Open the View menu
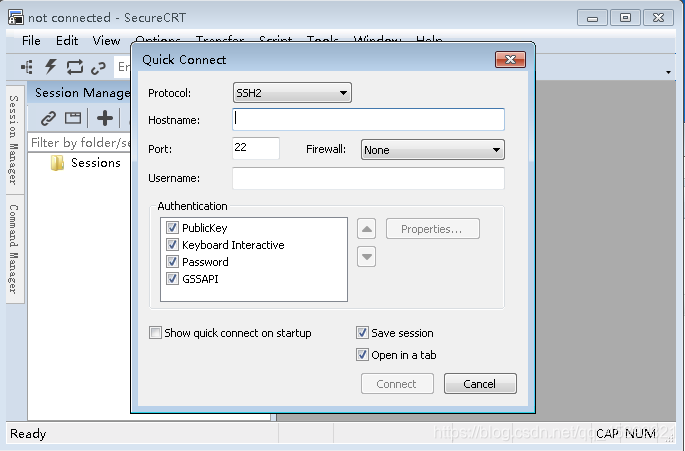Image resolution: width=685 pixels, height=451 pixels. coord(106,41)
